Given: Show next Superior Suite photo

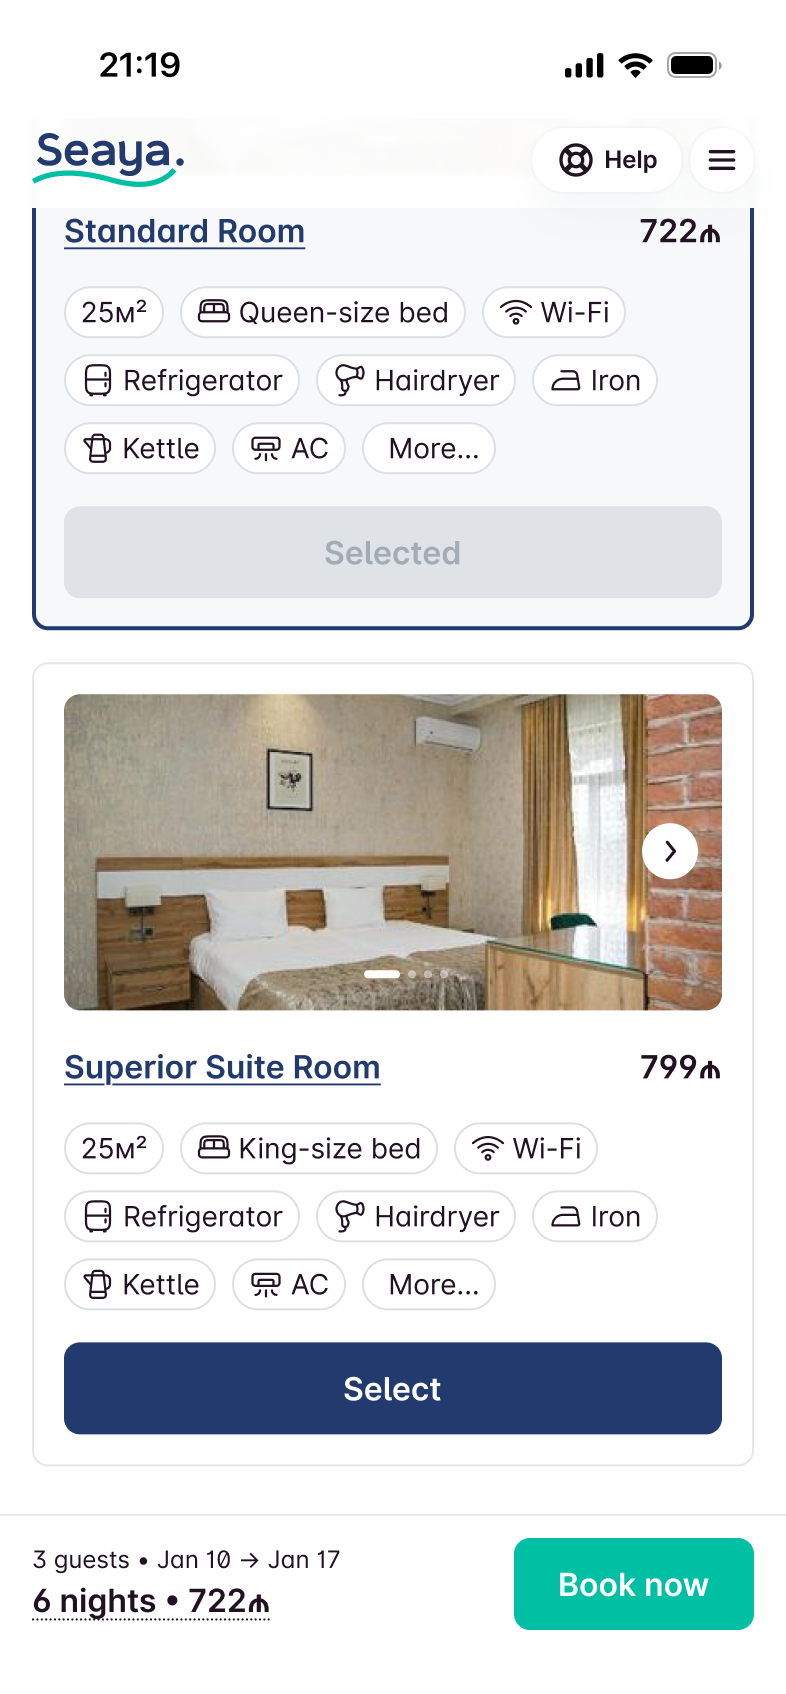Looking at the screenshot, I should click(x=670, y=851).
